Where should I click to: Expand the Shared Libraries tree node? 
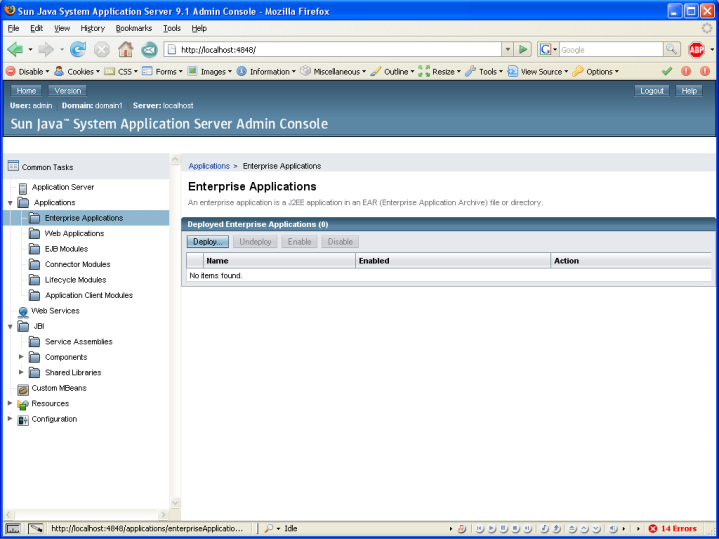(21, 372)
